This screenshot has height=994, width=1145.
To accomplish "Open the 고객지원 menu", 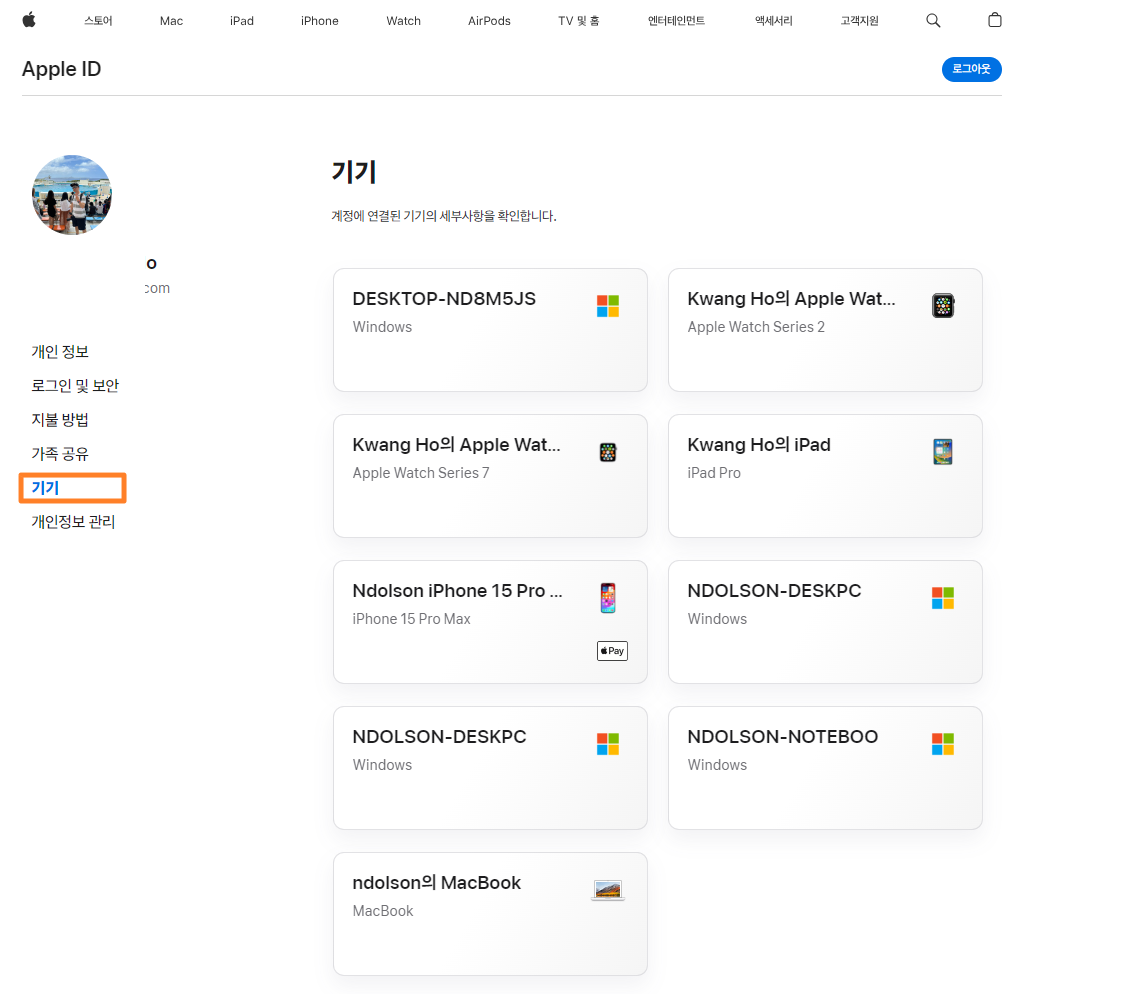I will tap(859, 20).
